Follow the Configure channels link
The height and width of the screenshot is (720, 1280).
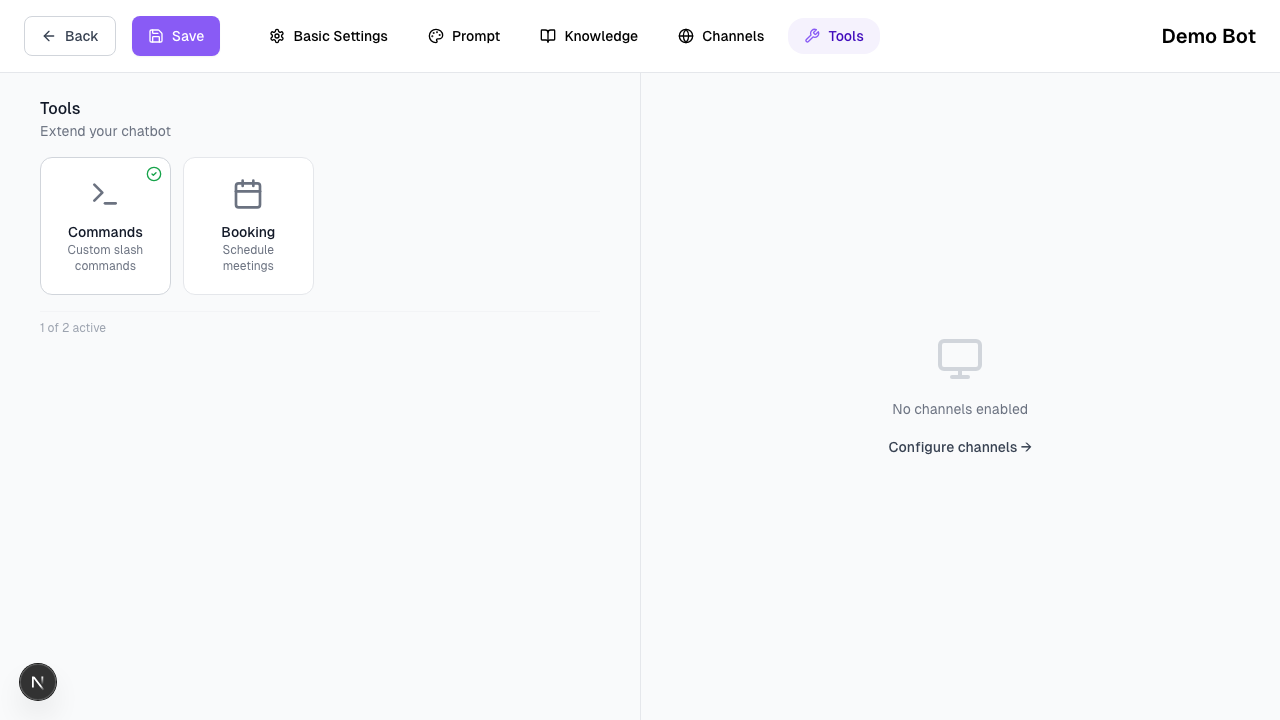959,447
